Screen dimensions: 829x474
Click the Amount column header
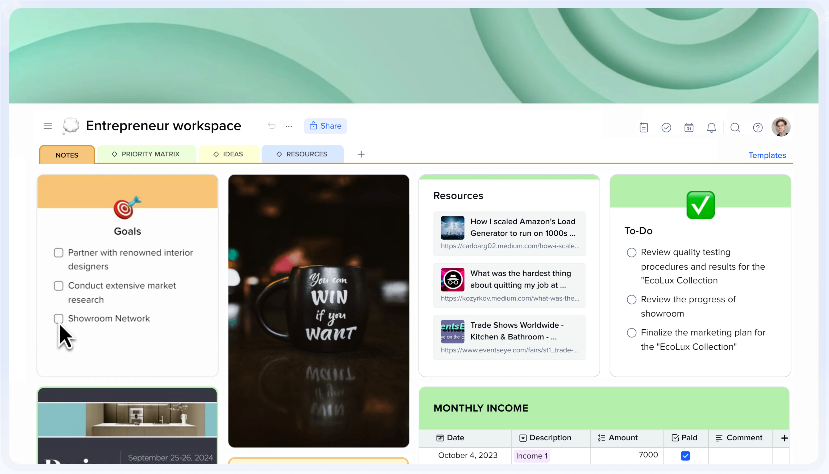tap(627, 438)
